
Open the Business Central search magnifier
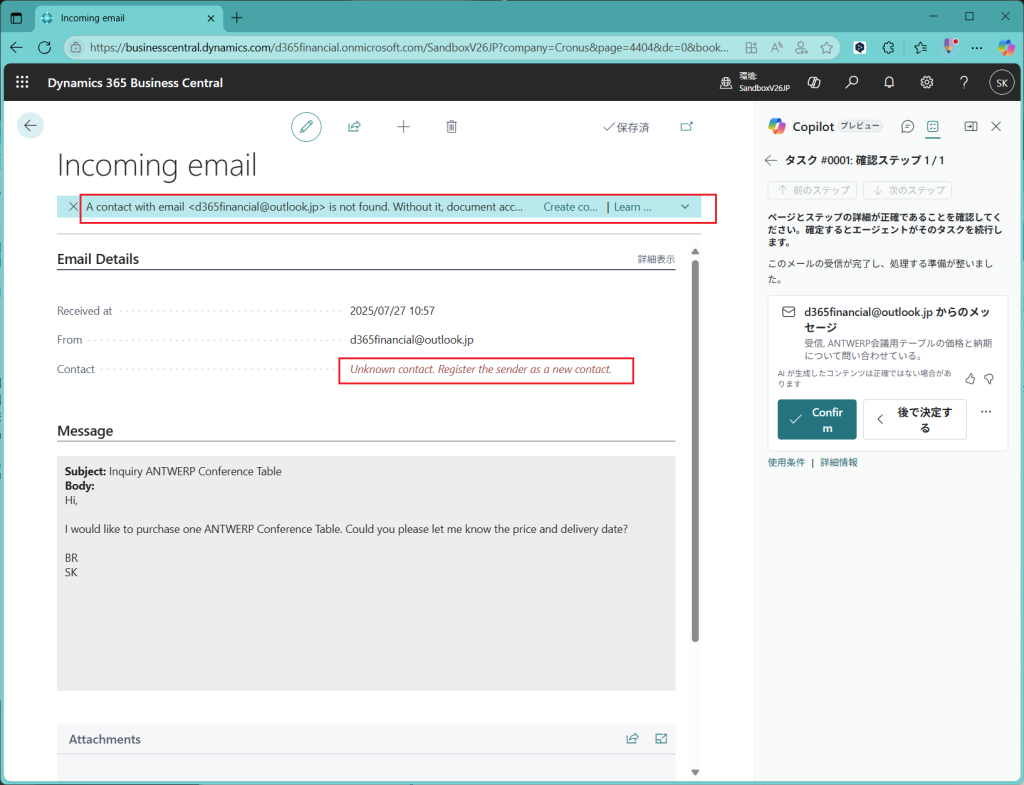coord(852,82)
